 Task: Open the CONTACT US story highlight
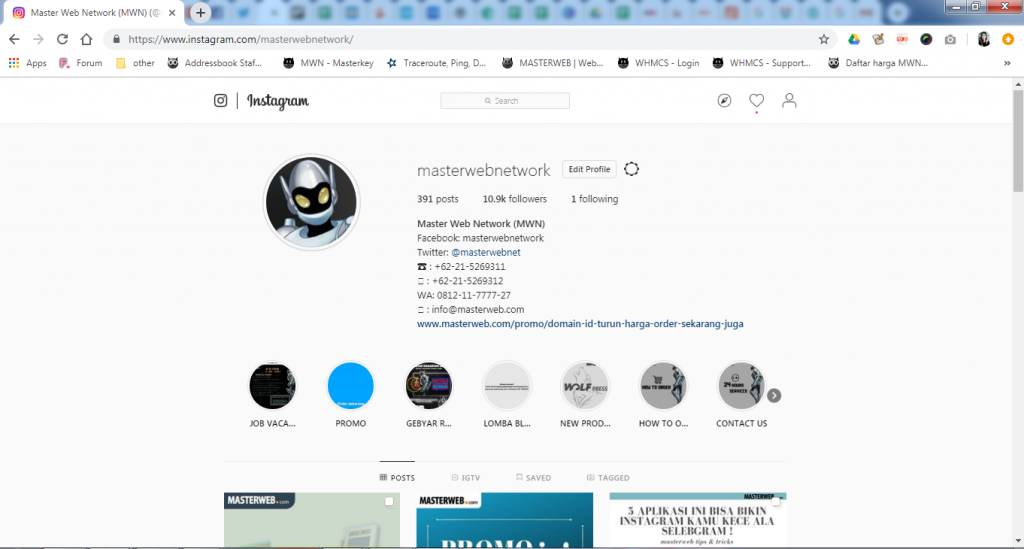[x=741, y=387]
